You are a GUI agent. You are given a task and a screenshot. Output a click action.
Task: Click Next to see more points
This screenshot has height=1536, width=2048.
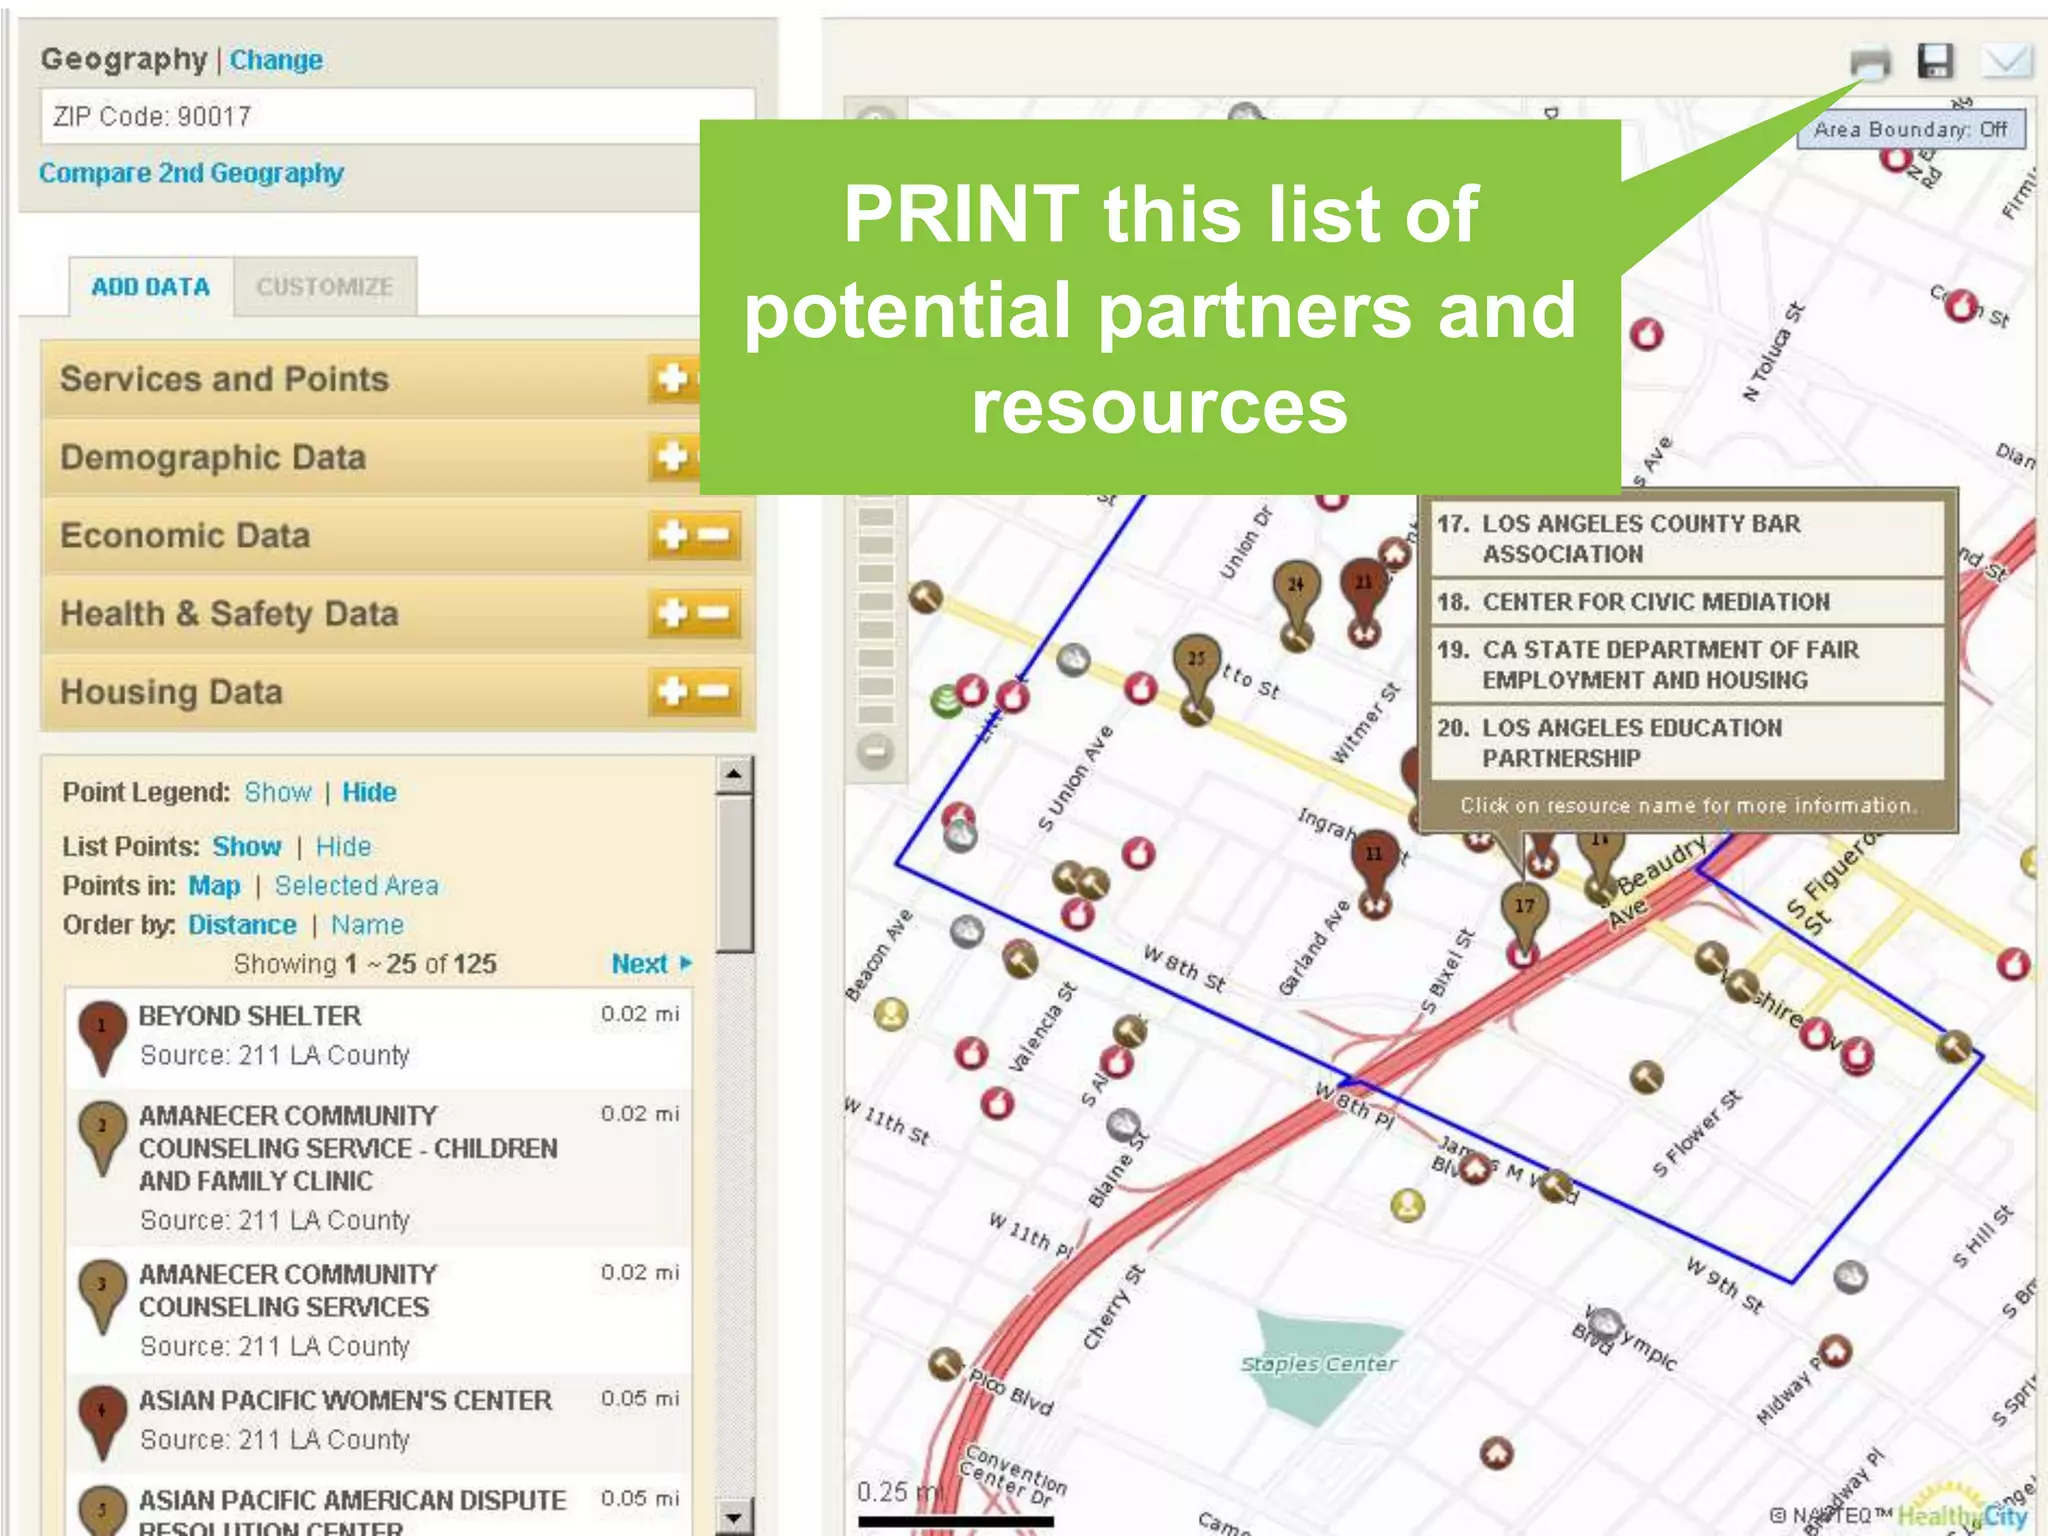pos(651,964)
